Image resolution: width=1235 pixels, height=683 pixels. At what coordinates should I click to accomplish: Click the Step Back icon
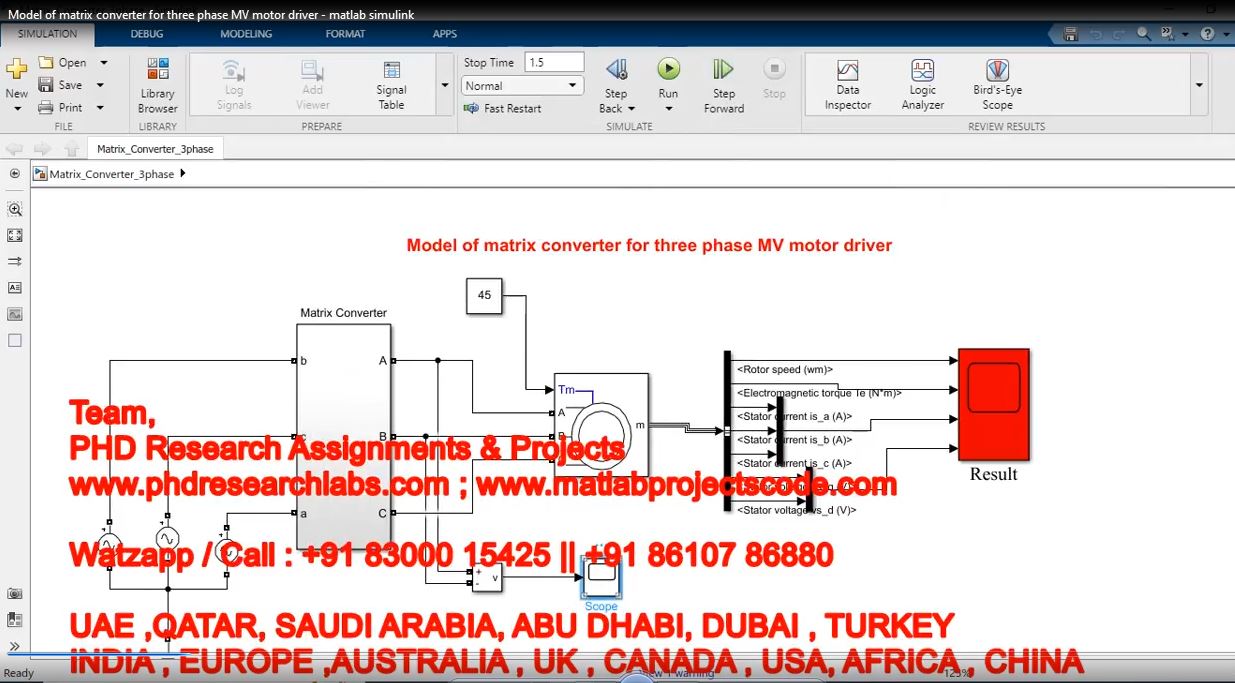[x=617, y=69]
